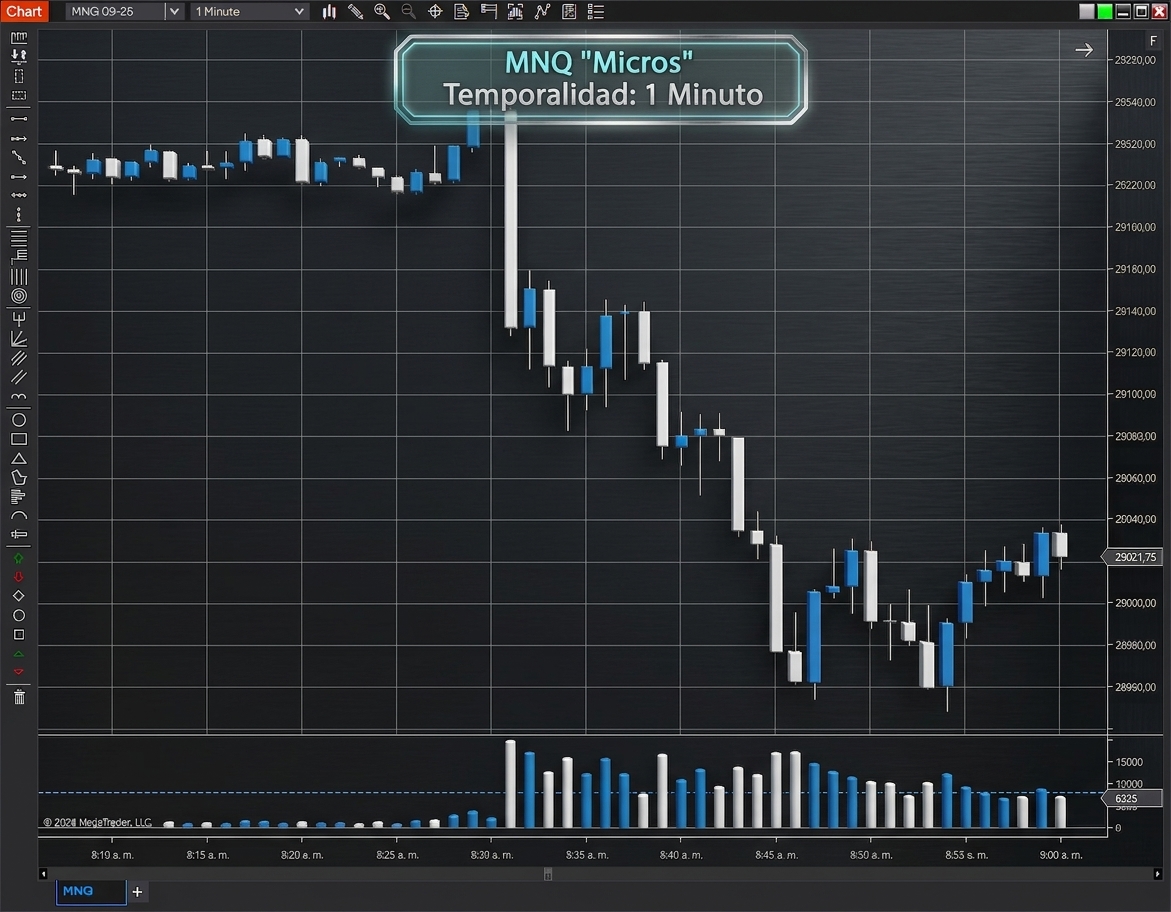The width and height of the screenshot is (1171, 912).
Task: Place a green up arrow marker
Action: [x=19, y=558]
